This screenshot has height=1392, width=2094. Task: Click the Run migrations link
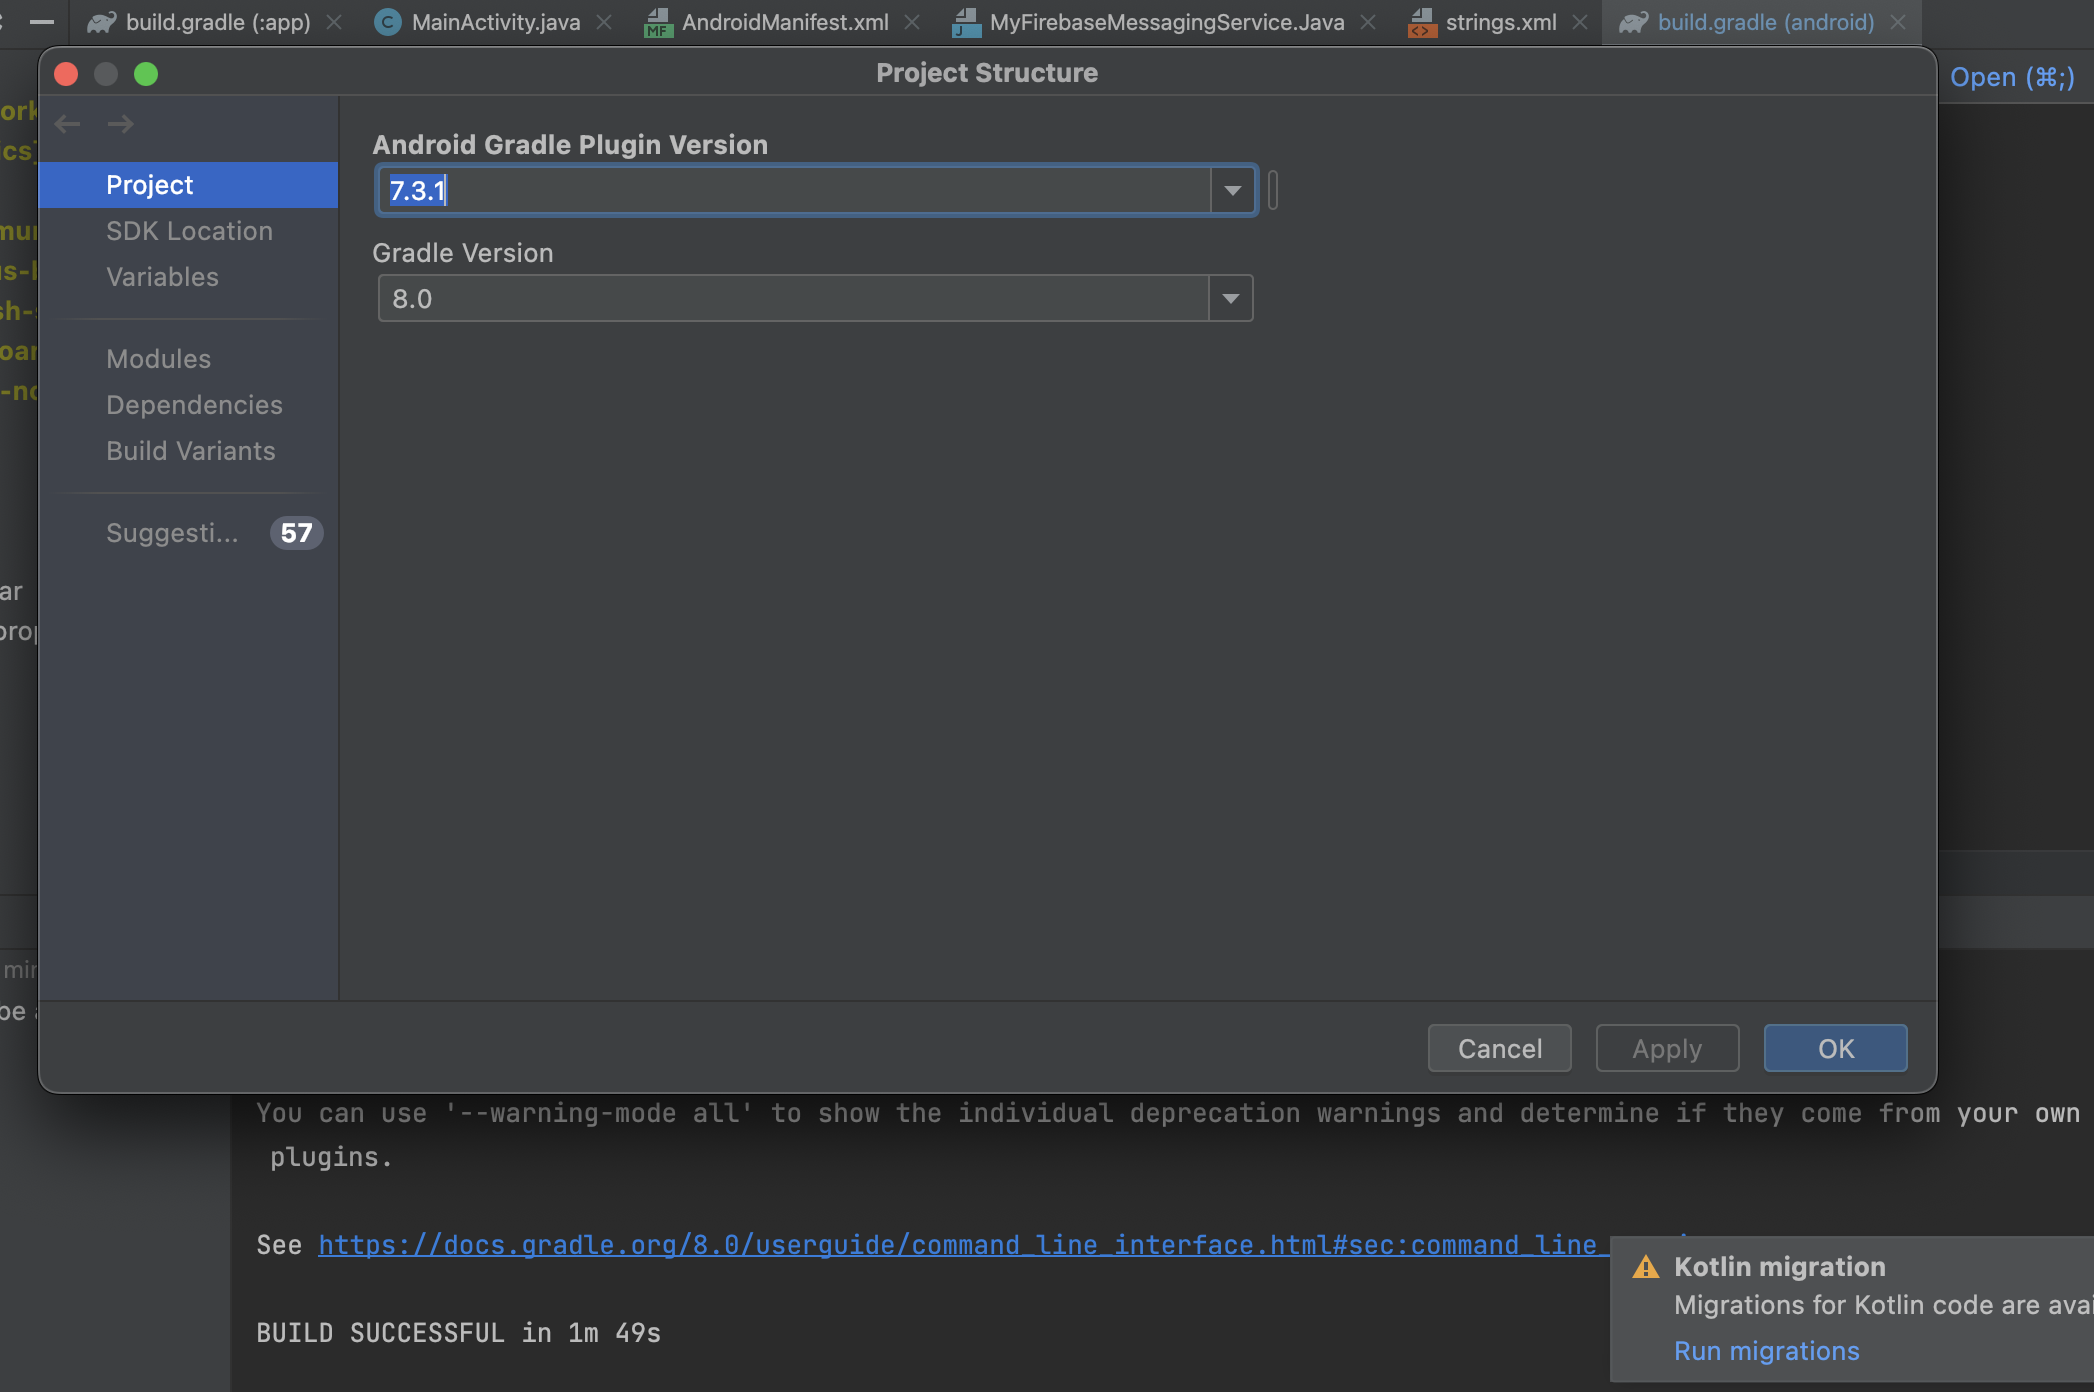(x=1766, y=1350)
